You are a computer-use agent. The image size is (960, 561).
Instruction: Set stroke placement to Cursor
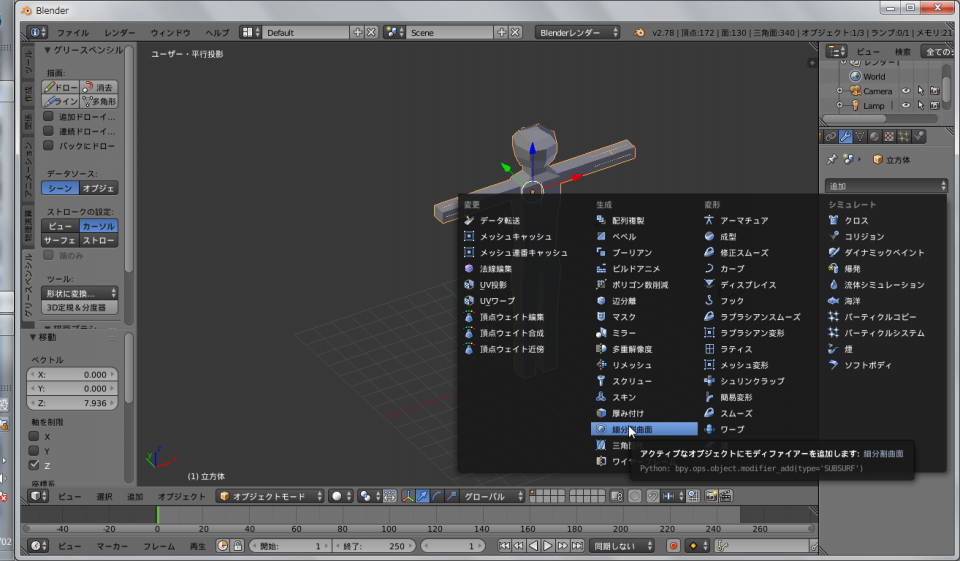tap(99, 226)
